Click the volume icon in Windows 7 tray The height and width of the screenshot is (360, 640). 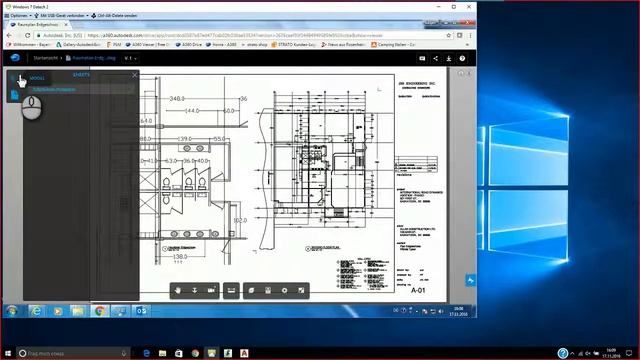(x=441, y=311)
